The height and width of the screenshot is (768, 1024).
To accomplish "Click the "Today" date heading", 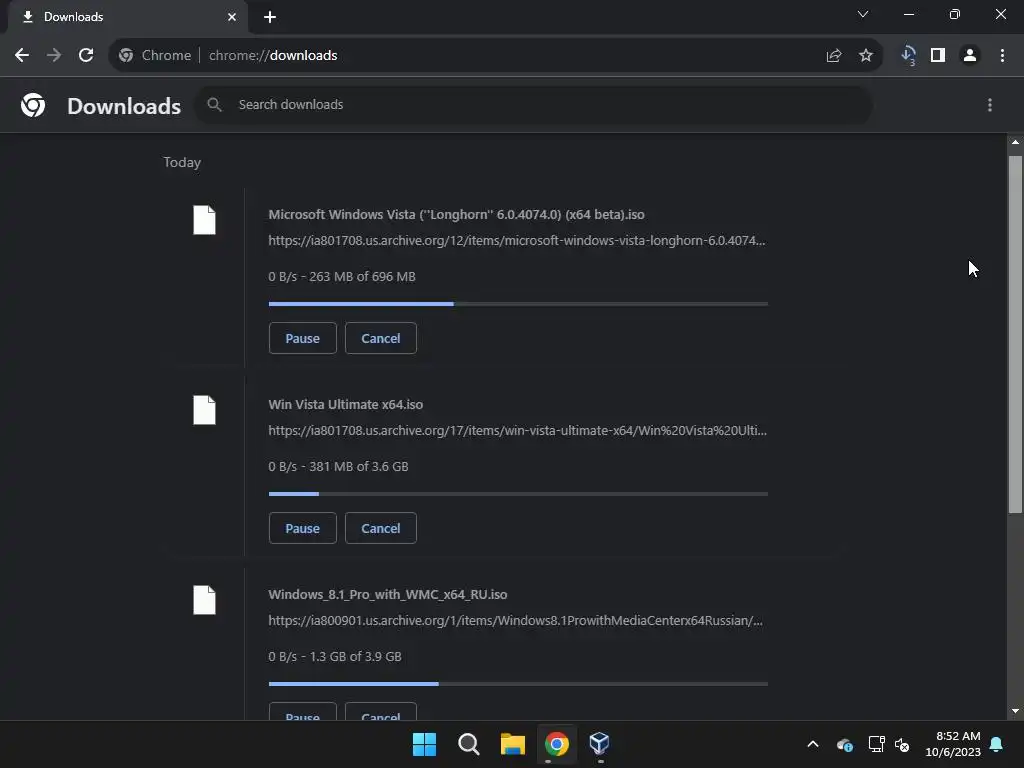I will (182, 162).
